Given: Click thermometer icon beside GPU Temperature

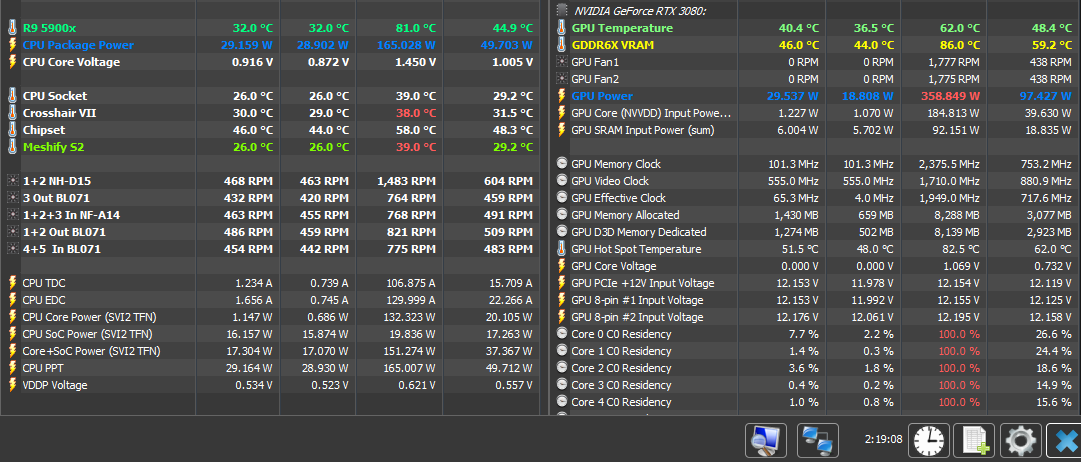Looking at the screenshot, I should click(x=563, y=28).
